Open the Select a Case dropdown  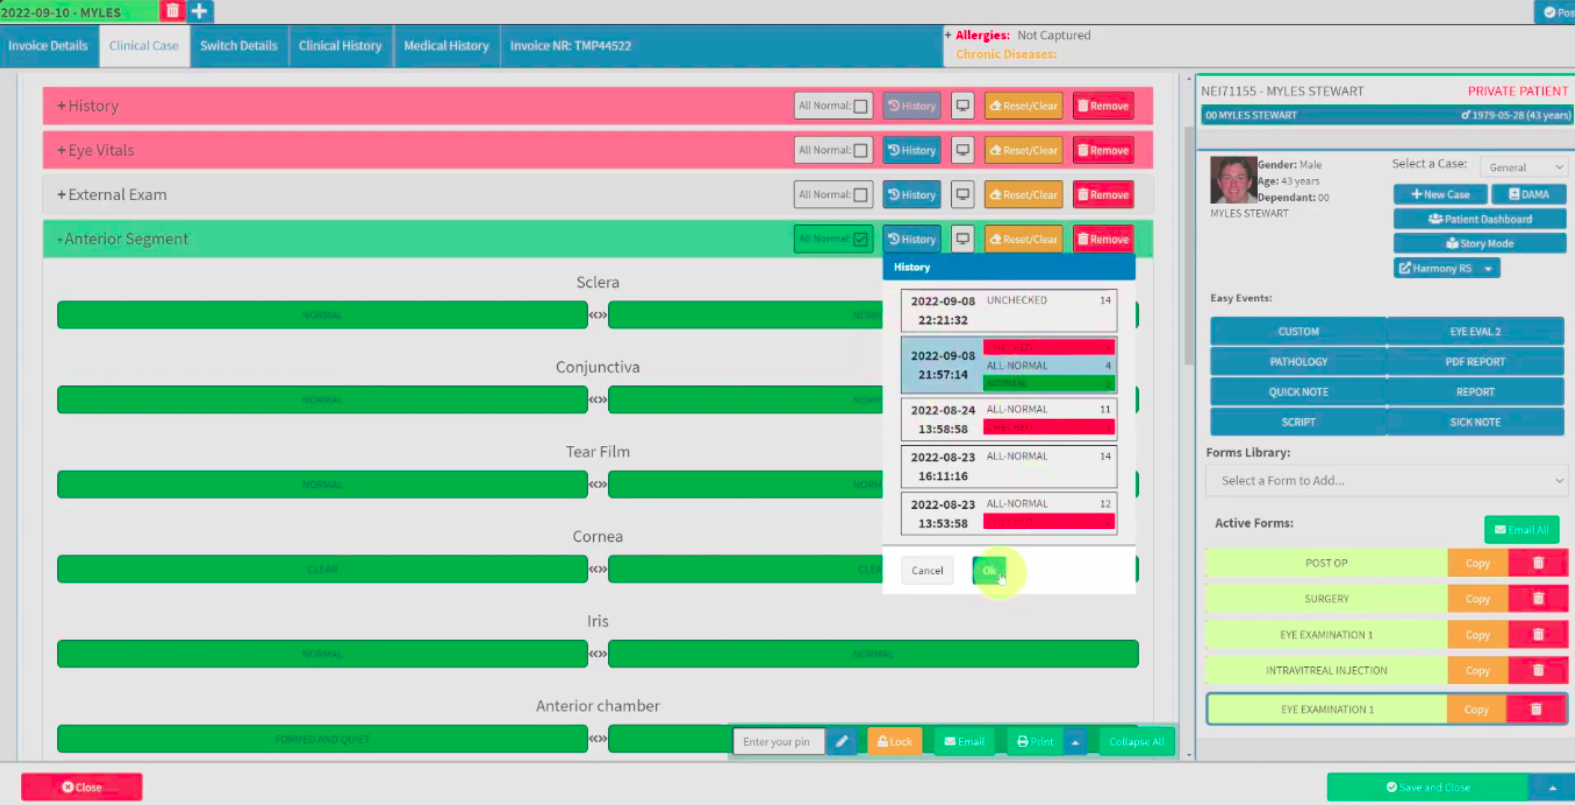(x=1524, y=167)
